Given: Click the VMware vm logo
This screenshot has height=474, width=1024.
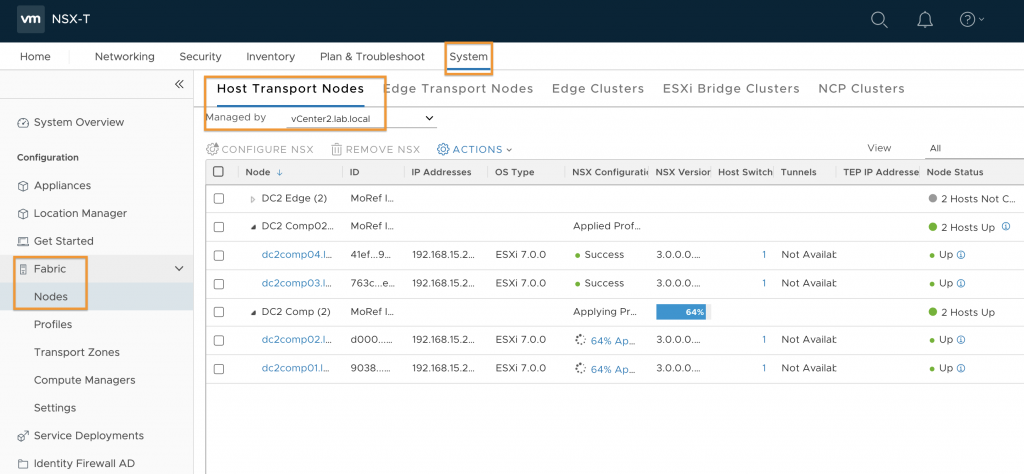Looking at the screenshot, I should pyautogui.click(x=30, y=19).
